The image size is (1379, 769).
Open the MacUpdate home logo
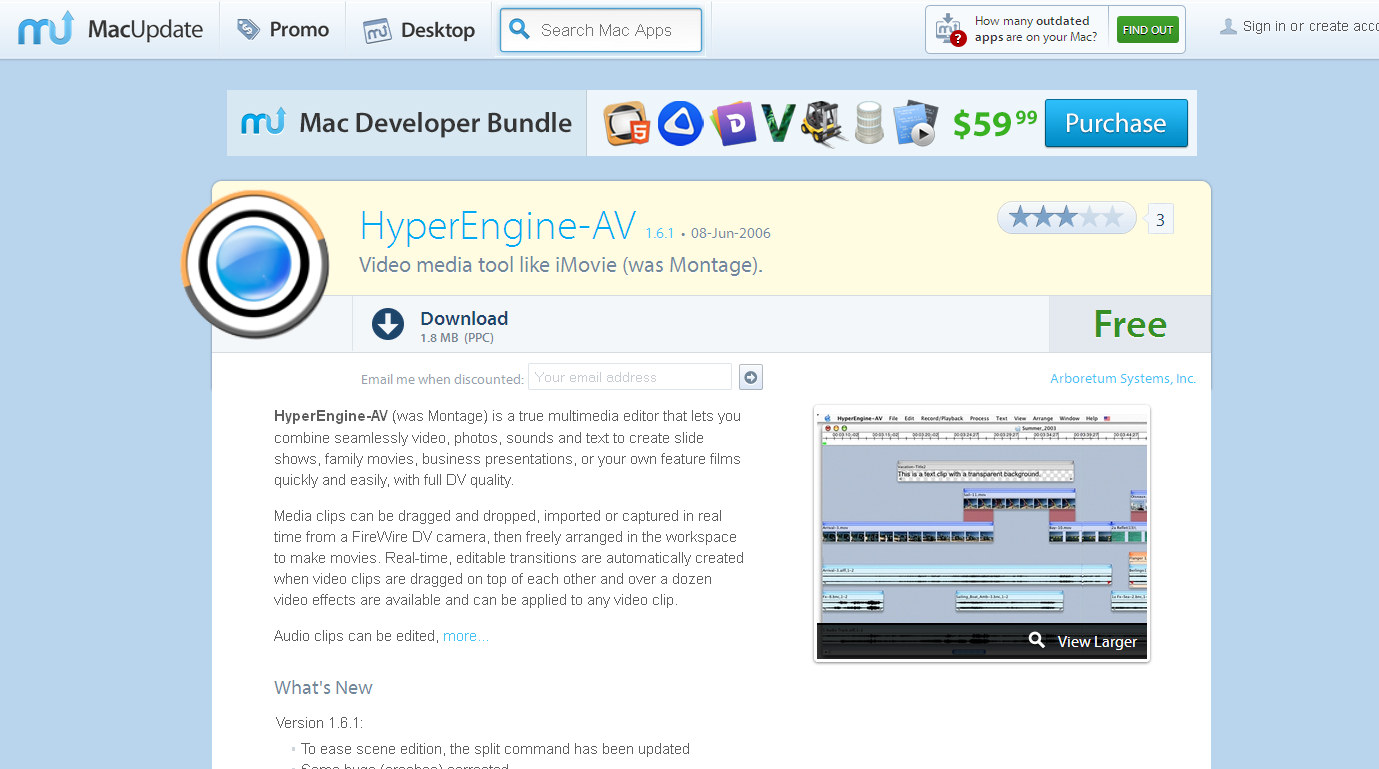[x=110, y=29]
